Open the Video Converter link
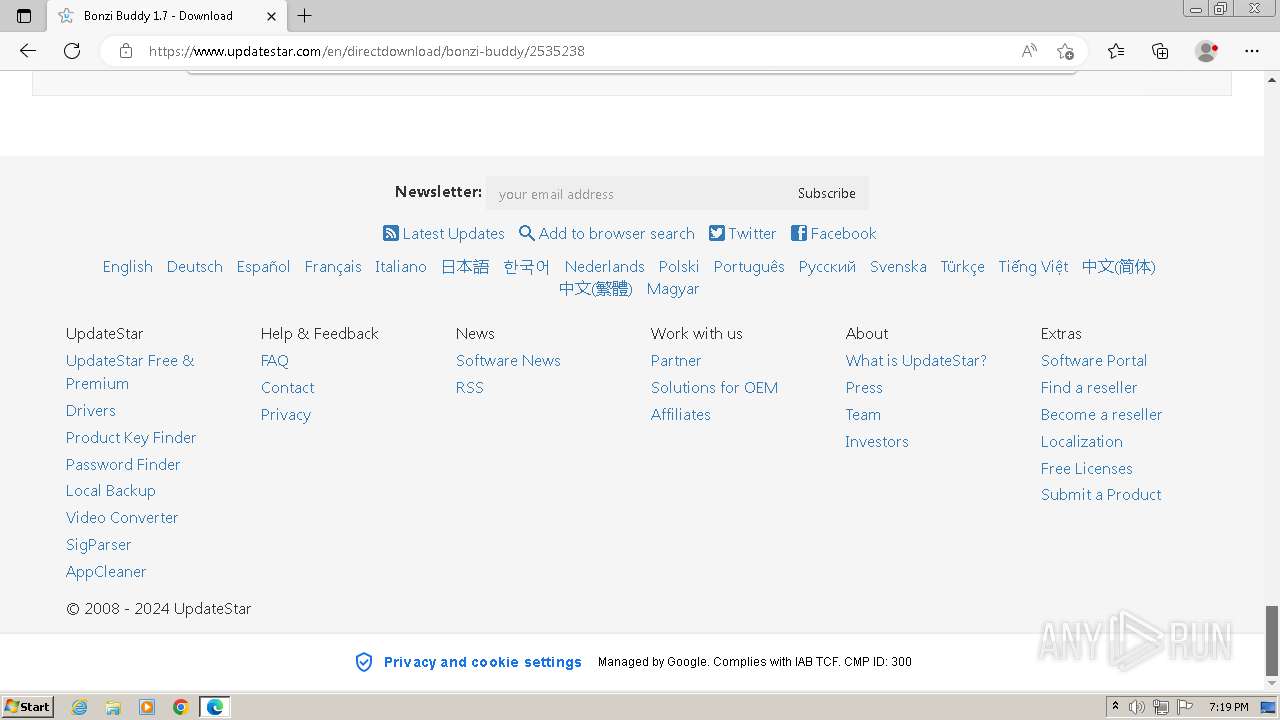 122,517
